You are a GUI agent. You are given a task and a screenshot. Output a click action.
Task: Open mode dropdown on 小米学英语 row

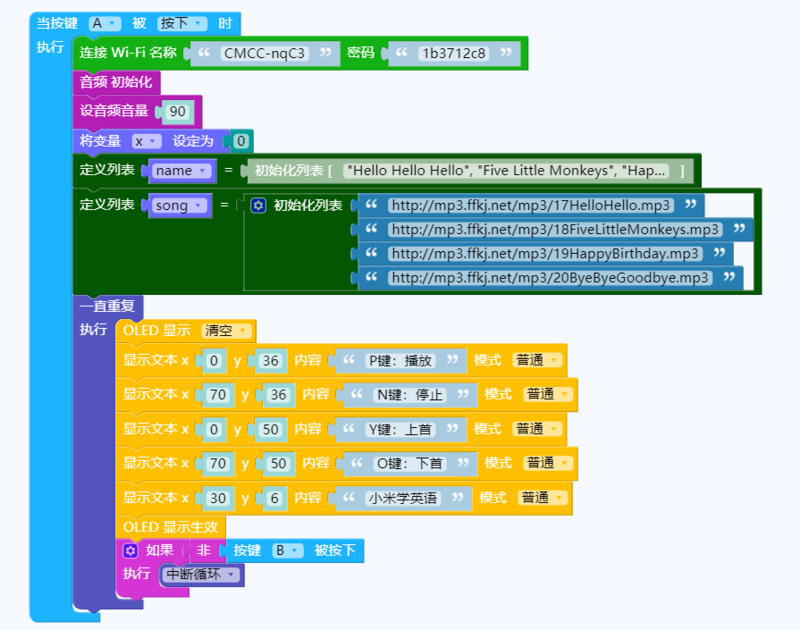[x=543, y=497]
